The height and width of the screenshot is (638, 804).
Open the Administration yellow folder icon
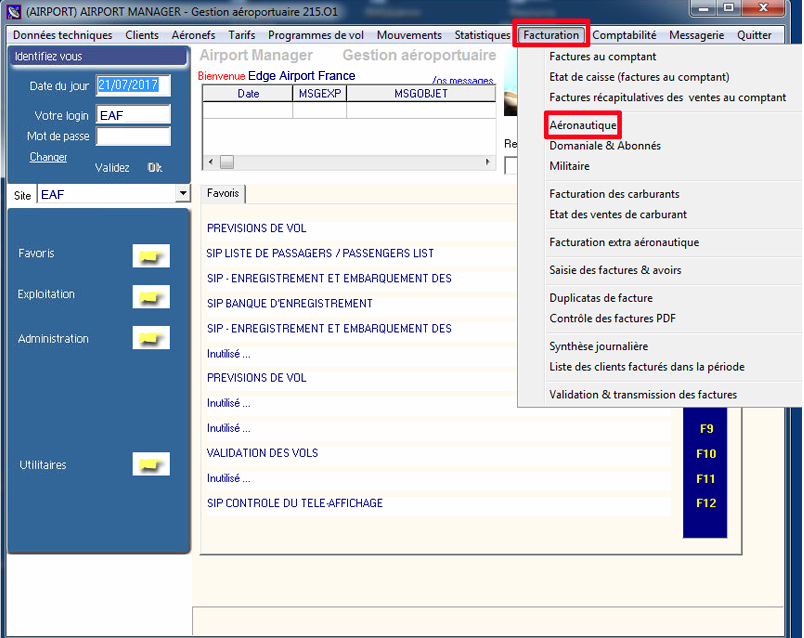(151, 339)
